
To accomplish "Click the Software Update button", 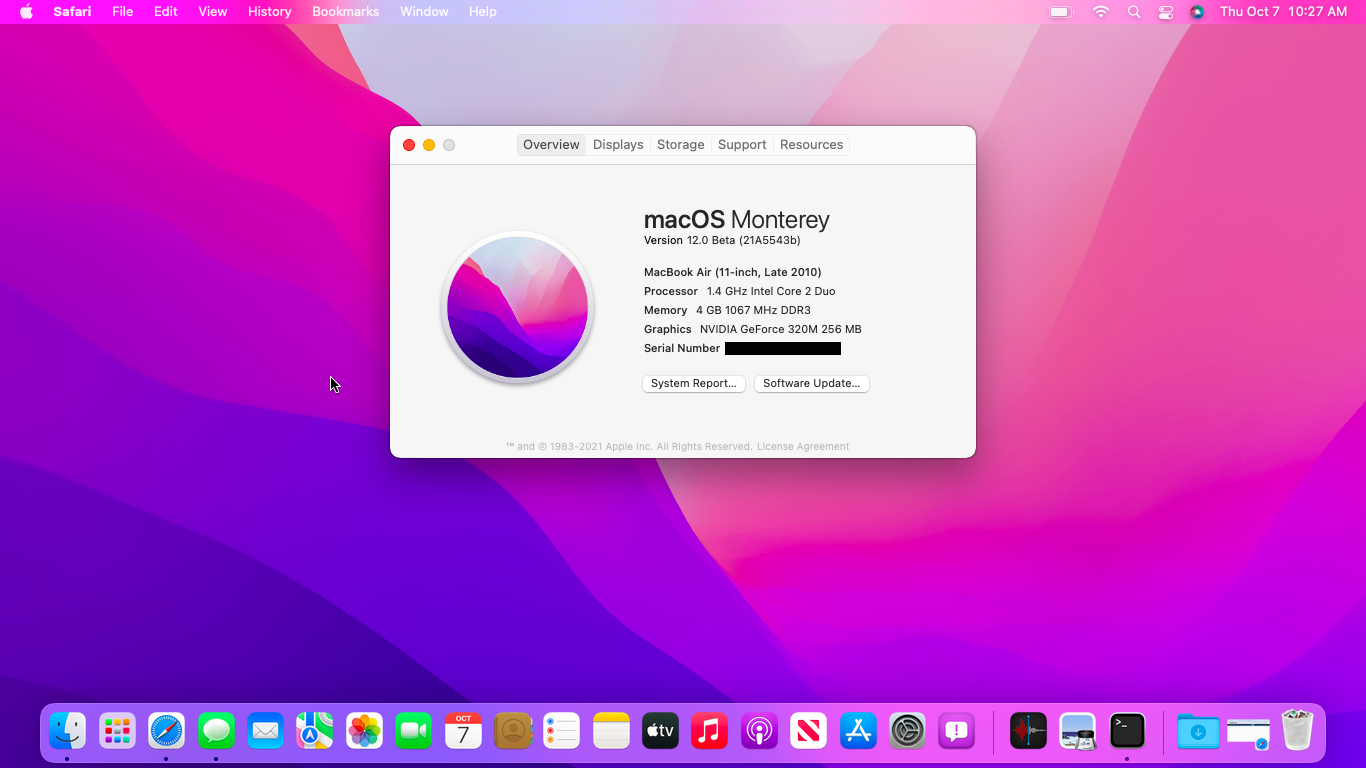I will pyautogui.click(x=812, y=384).
